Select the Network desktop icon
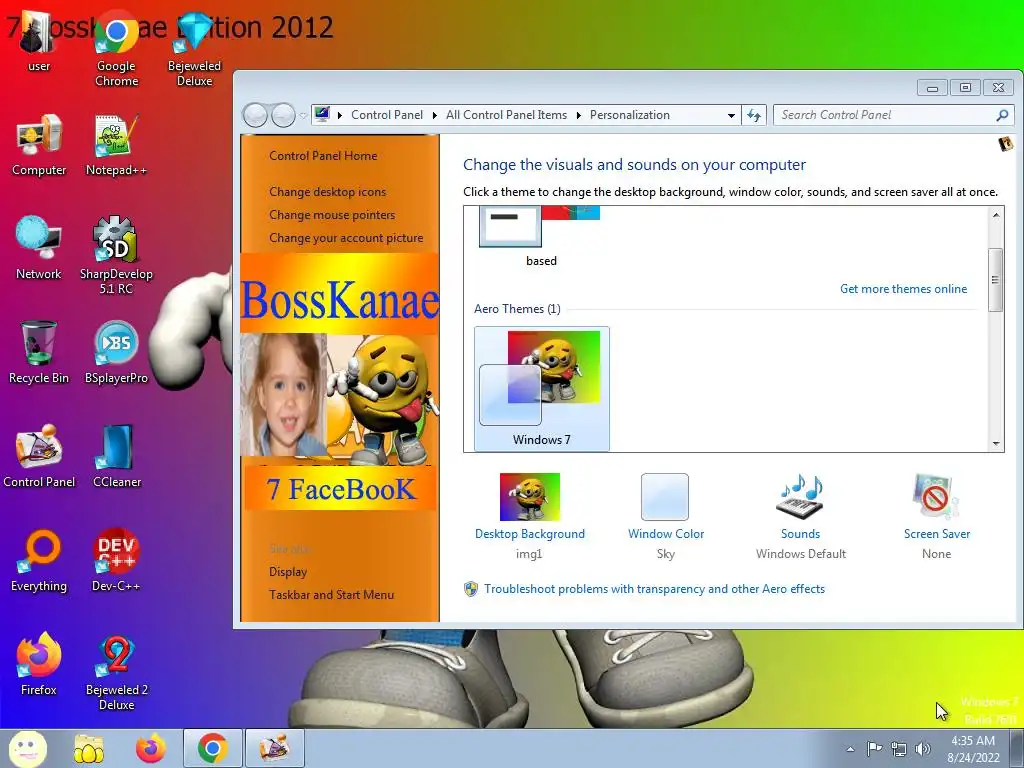 pos(39,248)
